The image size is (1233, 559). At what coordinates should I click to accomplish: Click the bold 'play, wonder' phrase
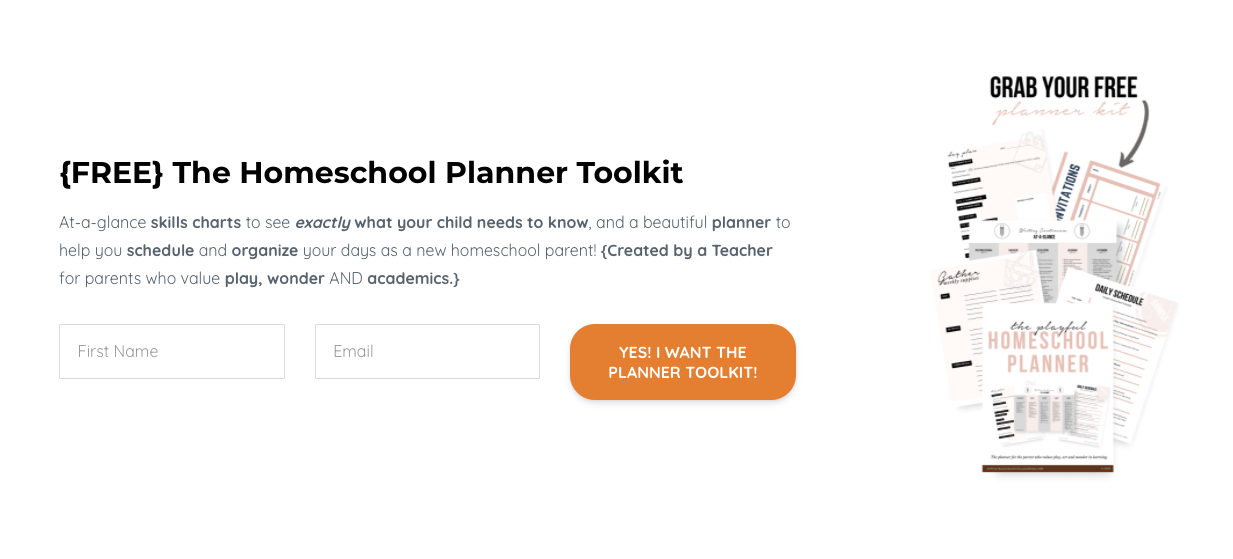tap(274, 278)
